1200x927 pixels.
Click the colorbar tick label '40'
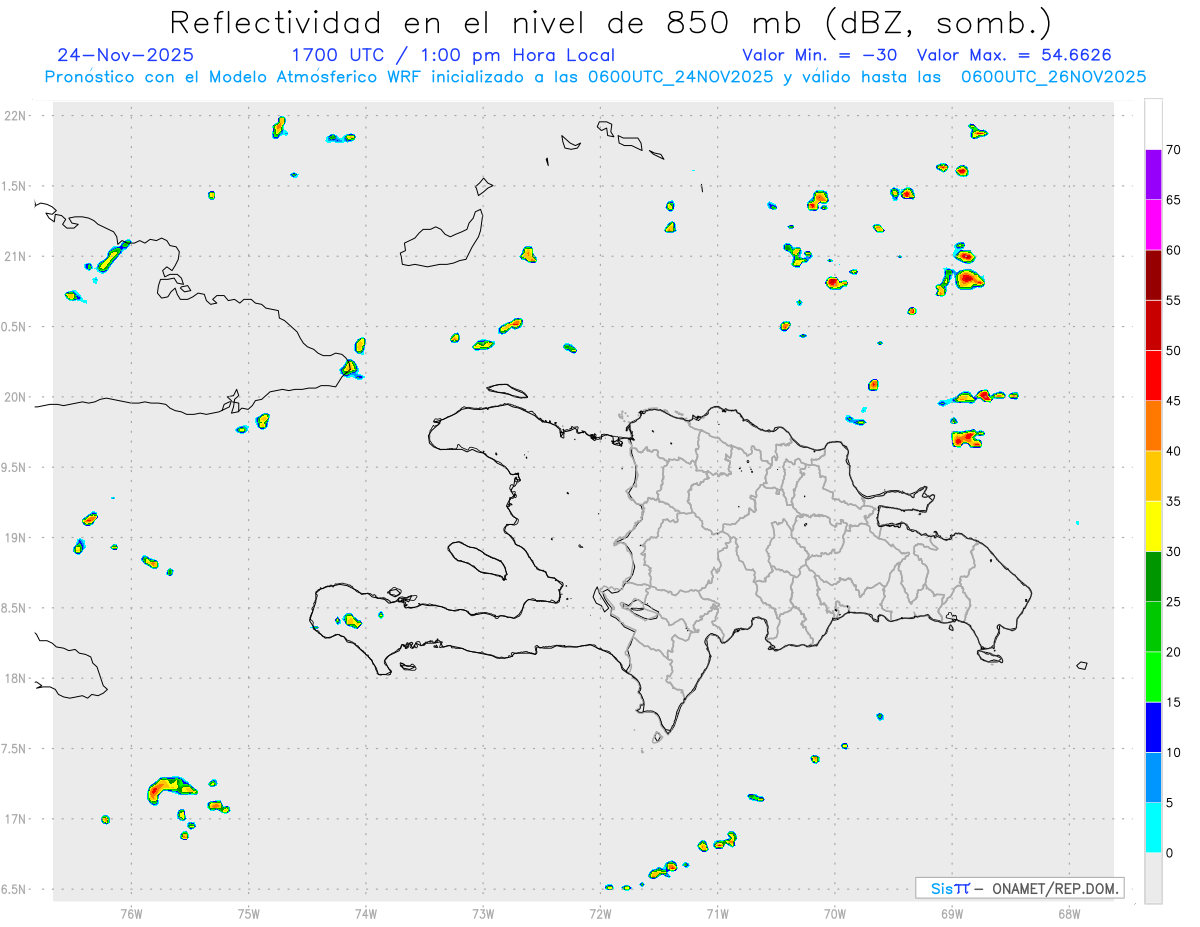[1174, 451]
